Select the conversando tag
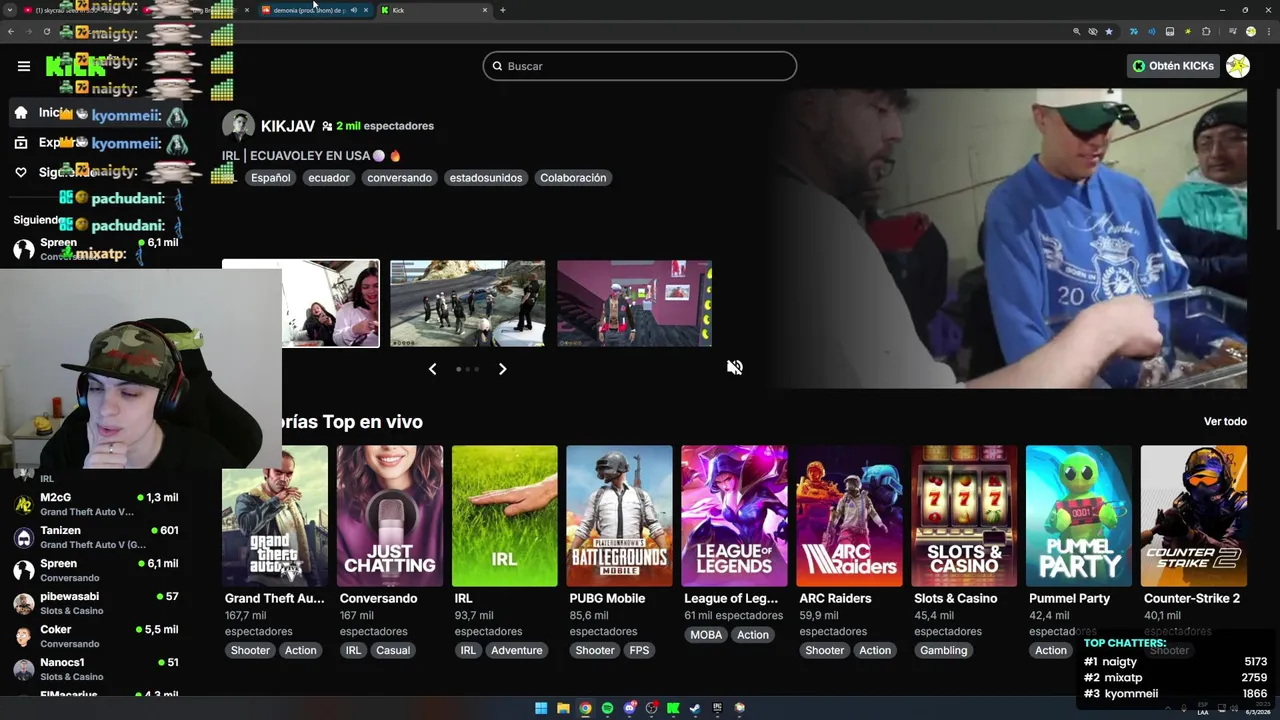Screen dimensions: 1280x720 point(399,178)
